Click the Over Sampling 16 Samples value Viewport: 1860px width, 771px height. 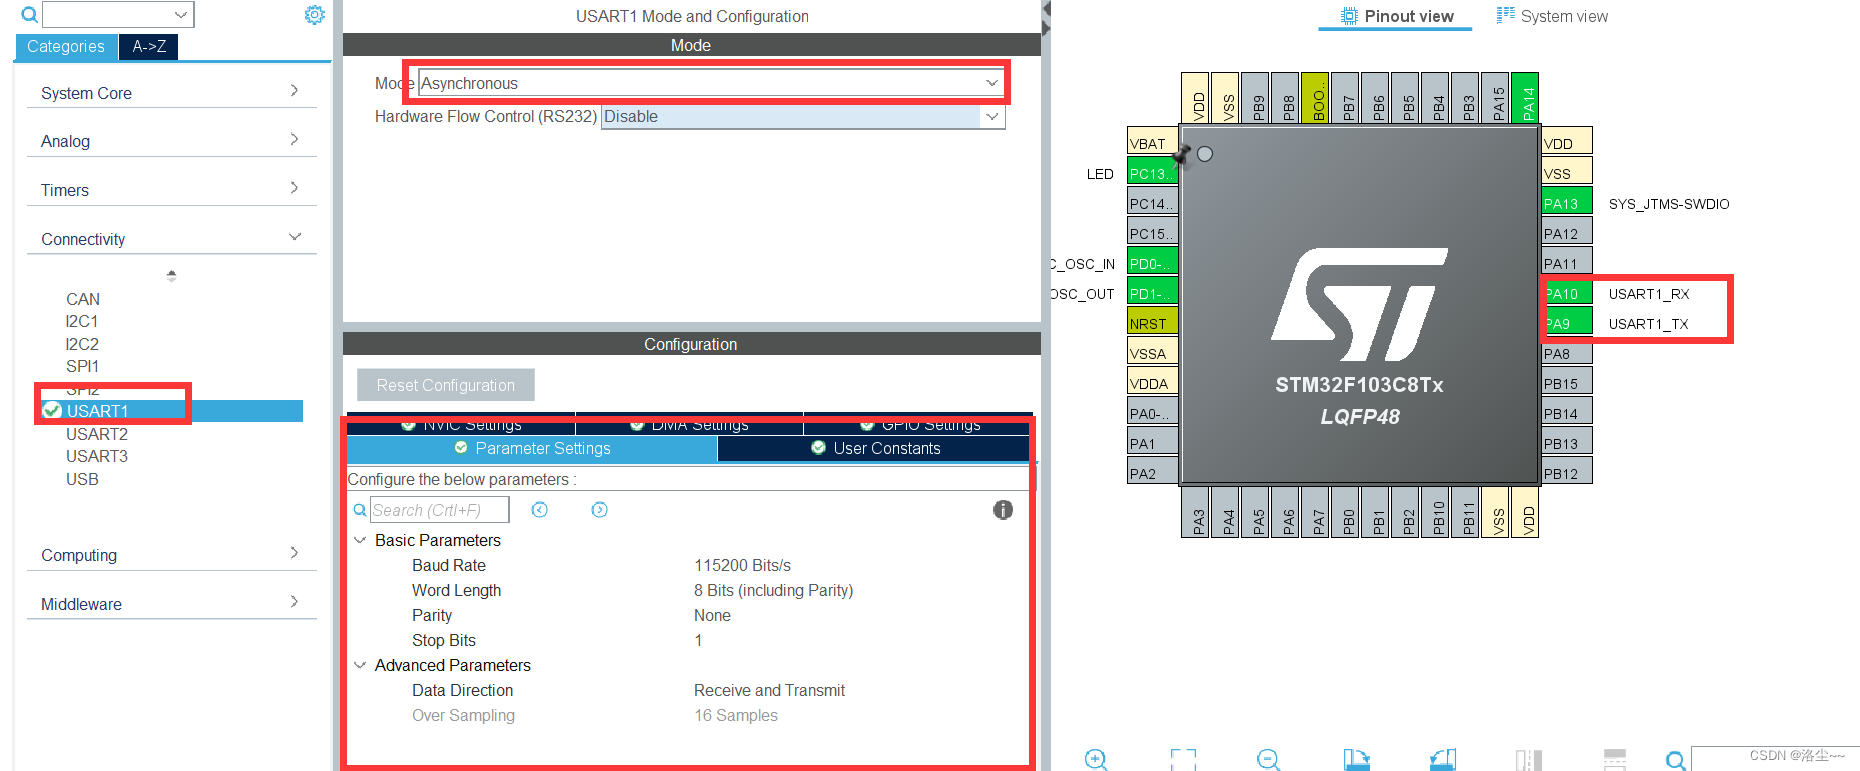tap(735, 715)
